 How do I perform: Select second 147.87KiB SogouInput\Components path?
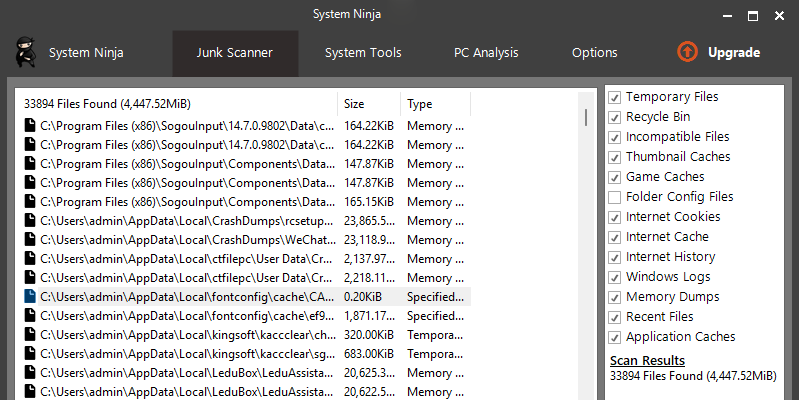(x=187, y=183)
